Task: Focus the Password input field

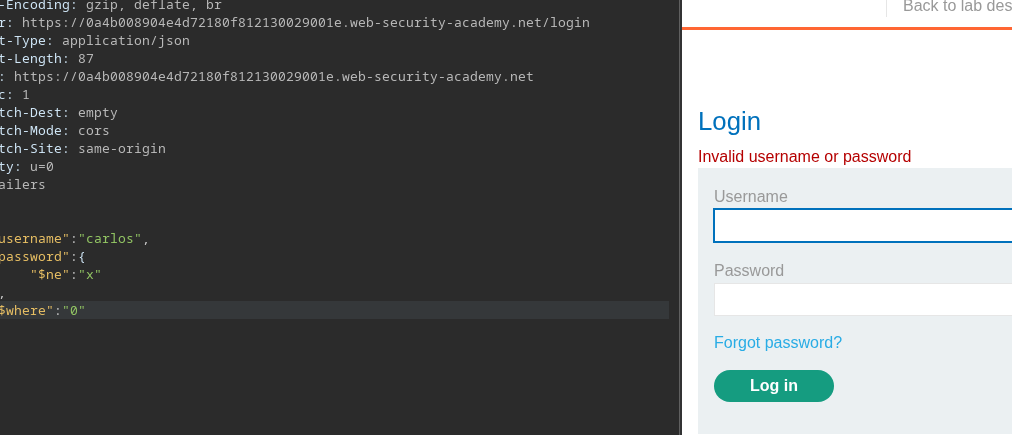Action: 862,299
